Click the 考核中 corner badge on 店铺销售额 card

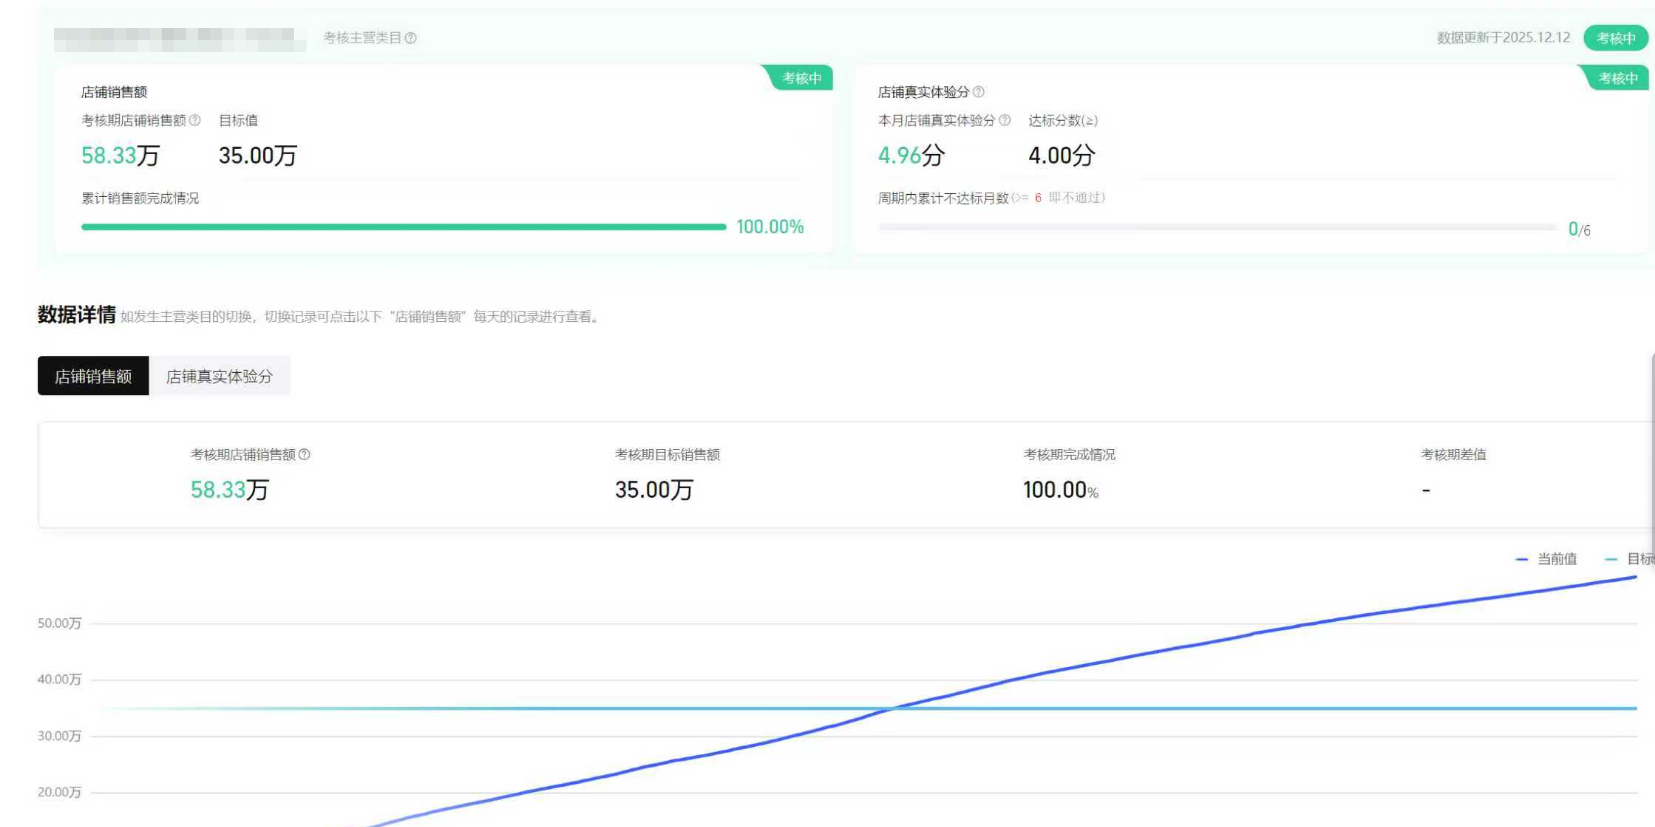[801, 78]
